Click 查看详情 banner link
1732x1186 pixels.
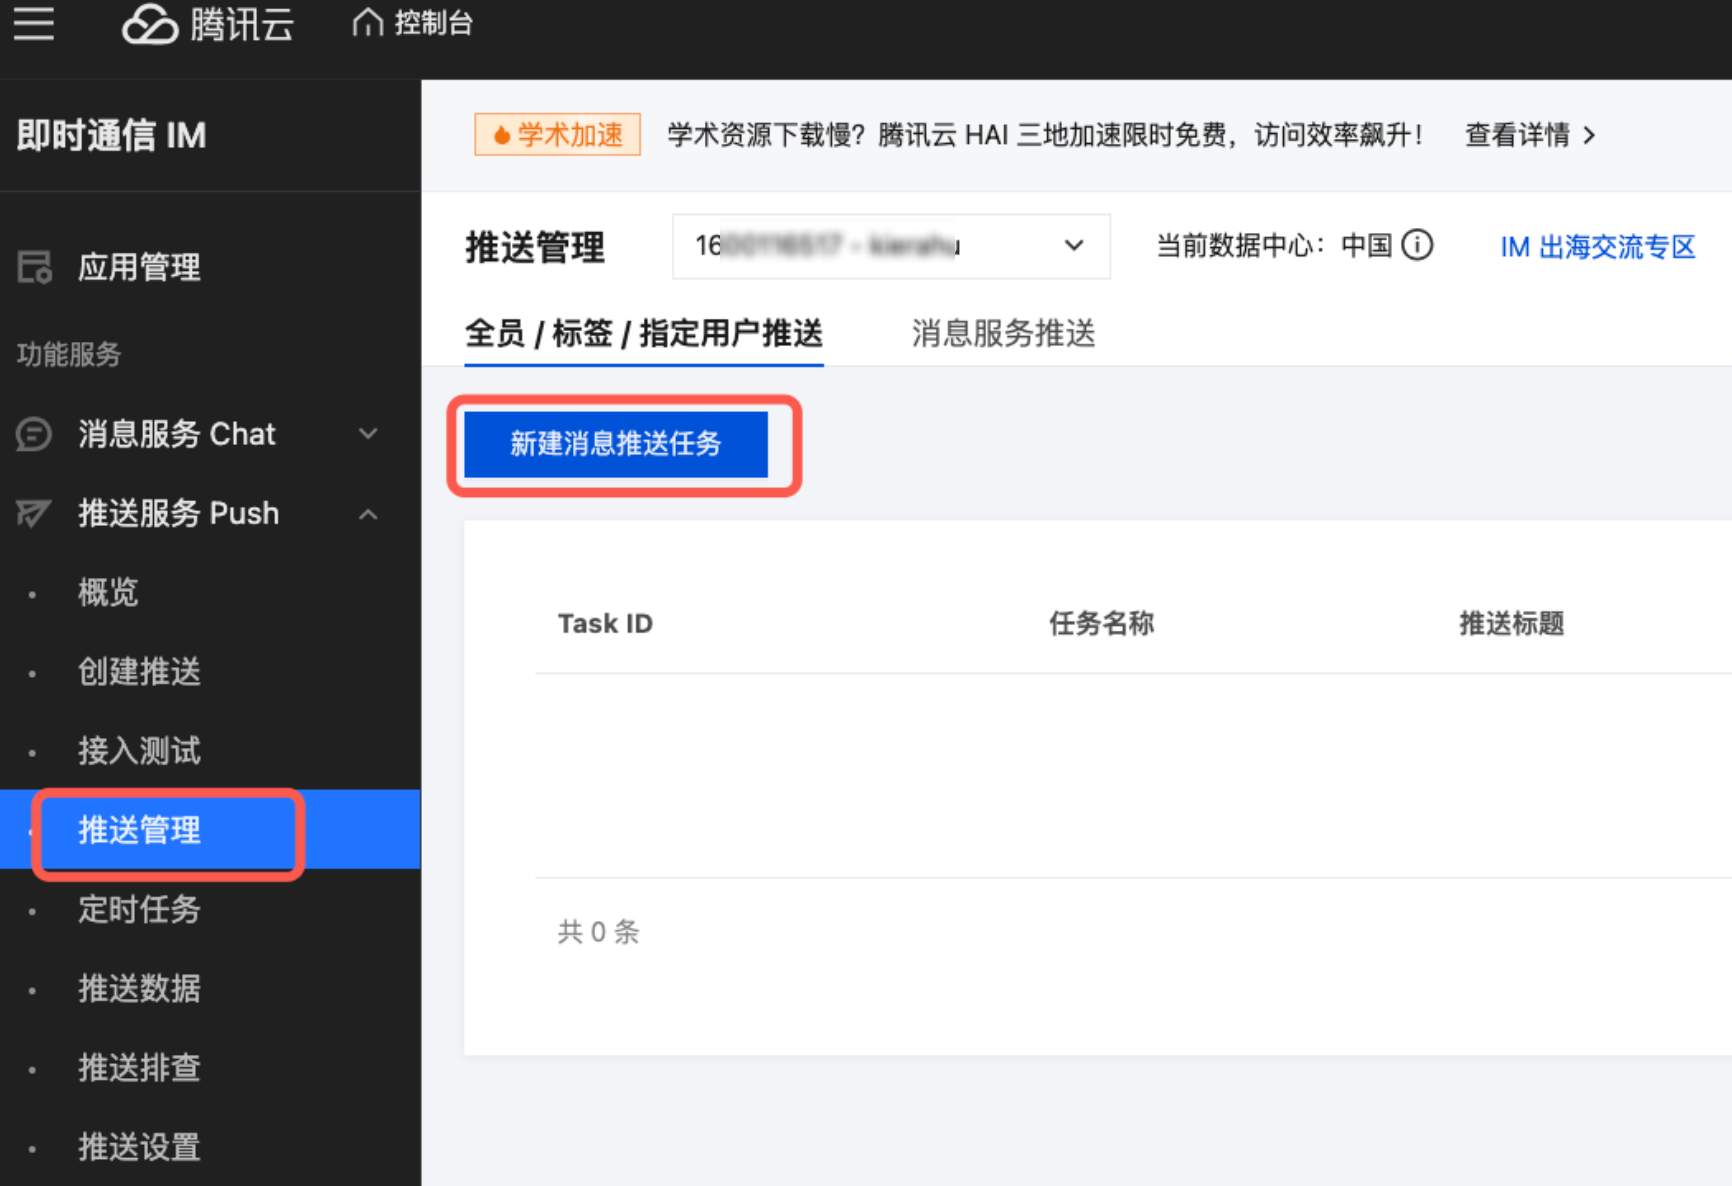(x=1517, y=135)
